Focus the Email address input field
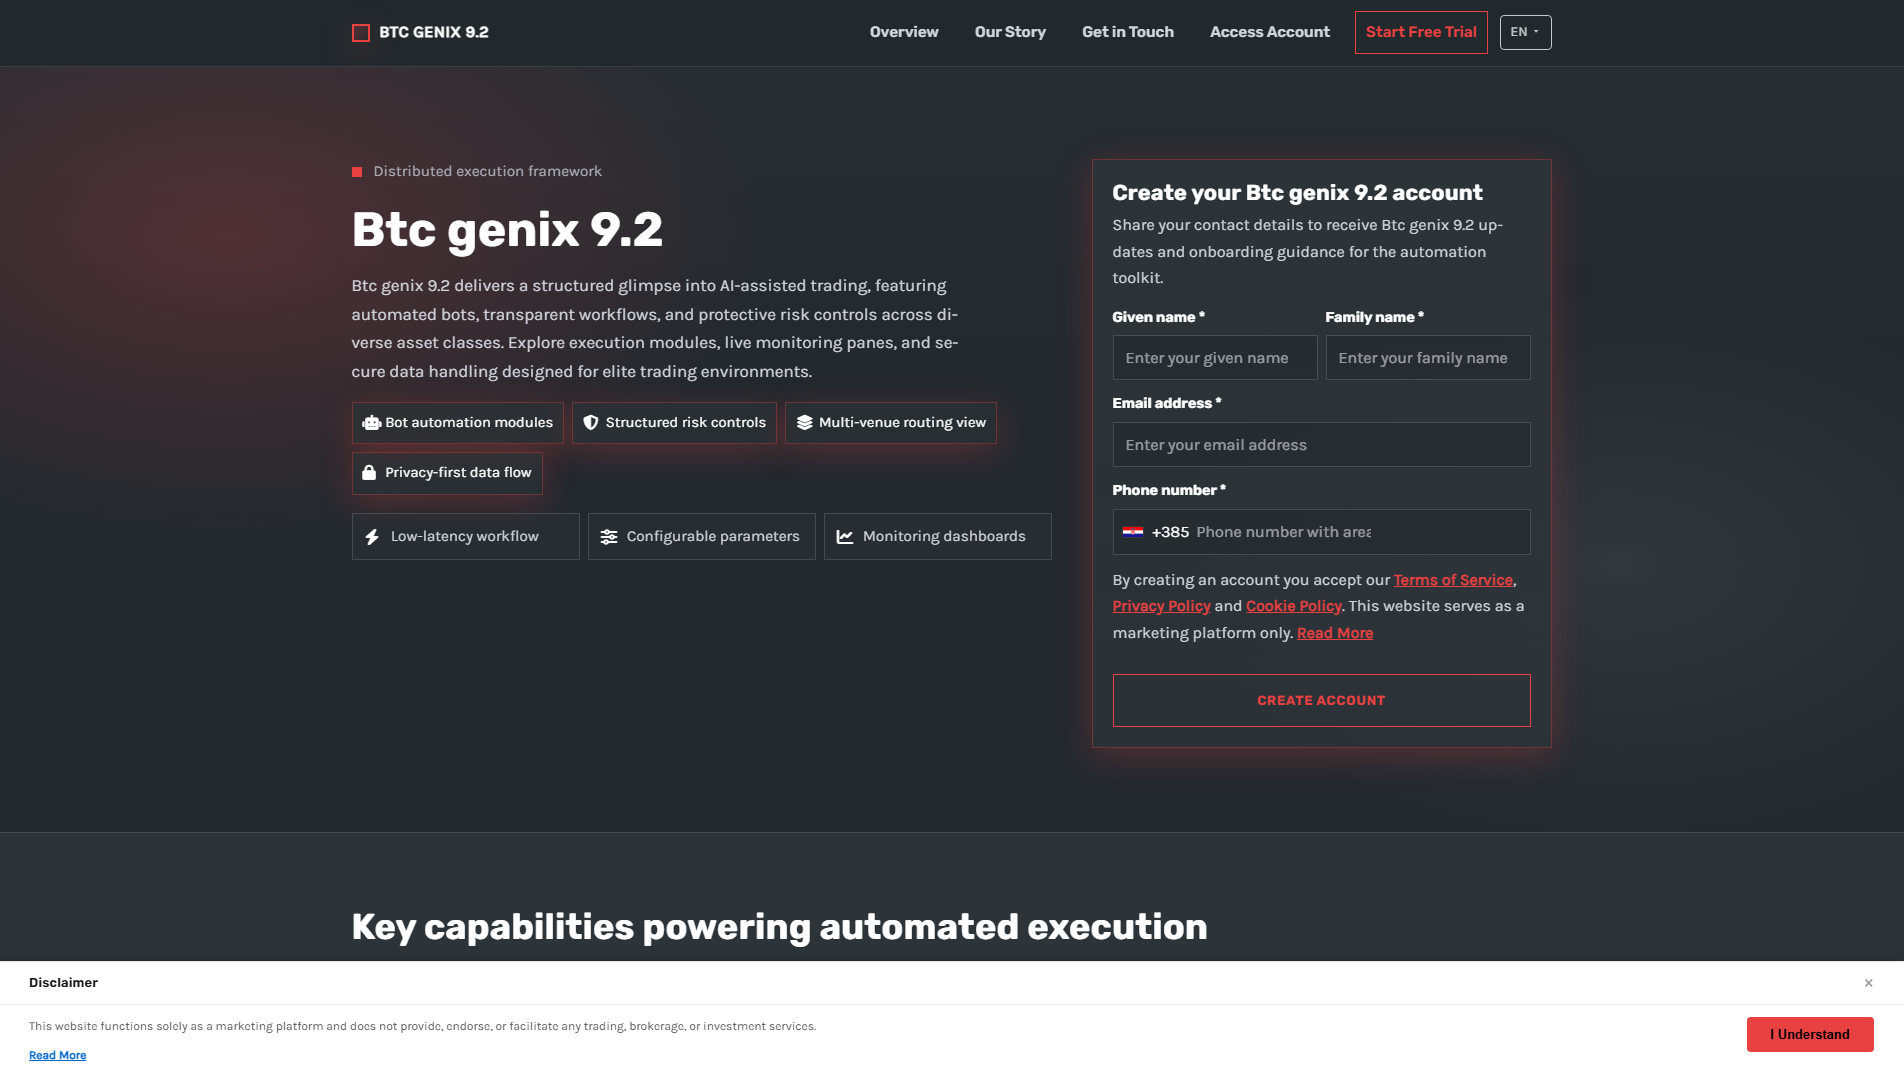Screen dimensions: 1904x1078 (1321, 445)
